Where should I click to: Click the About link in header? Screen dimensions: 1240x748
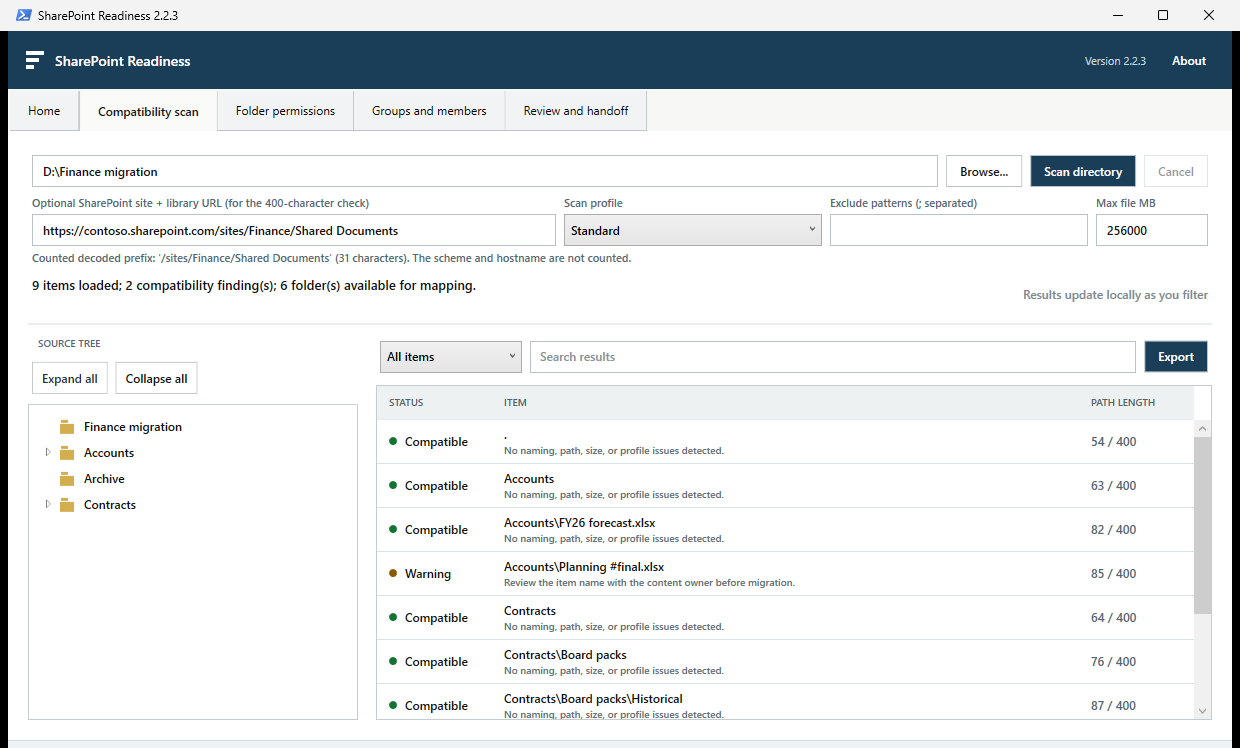click(x=1189, y=61)
